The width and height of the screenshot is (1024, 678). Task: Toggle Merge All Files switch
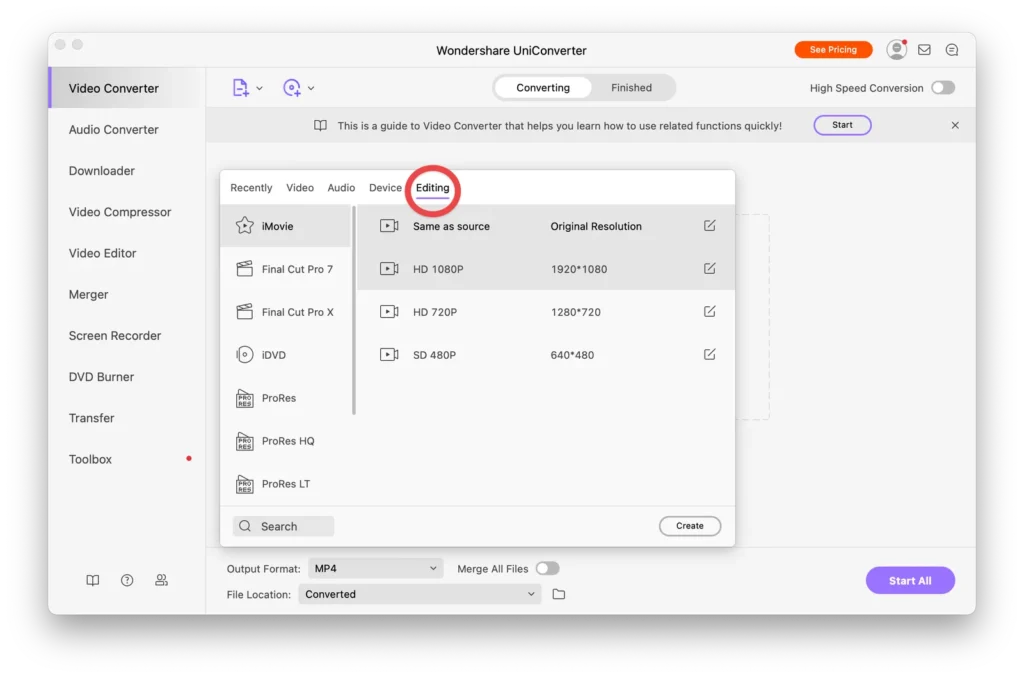click(547, 568)
